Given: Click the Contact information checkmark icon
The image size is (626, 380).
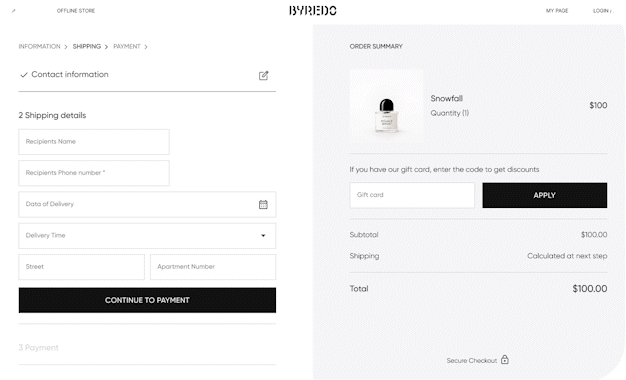Looking at the screenshot, I should pyautogui.click(x=24, y=75).
